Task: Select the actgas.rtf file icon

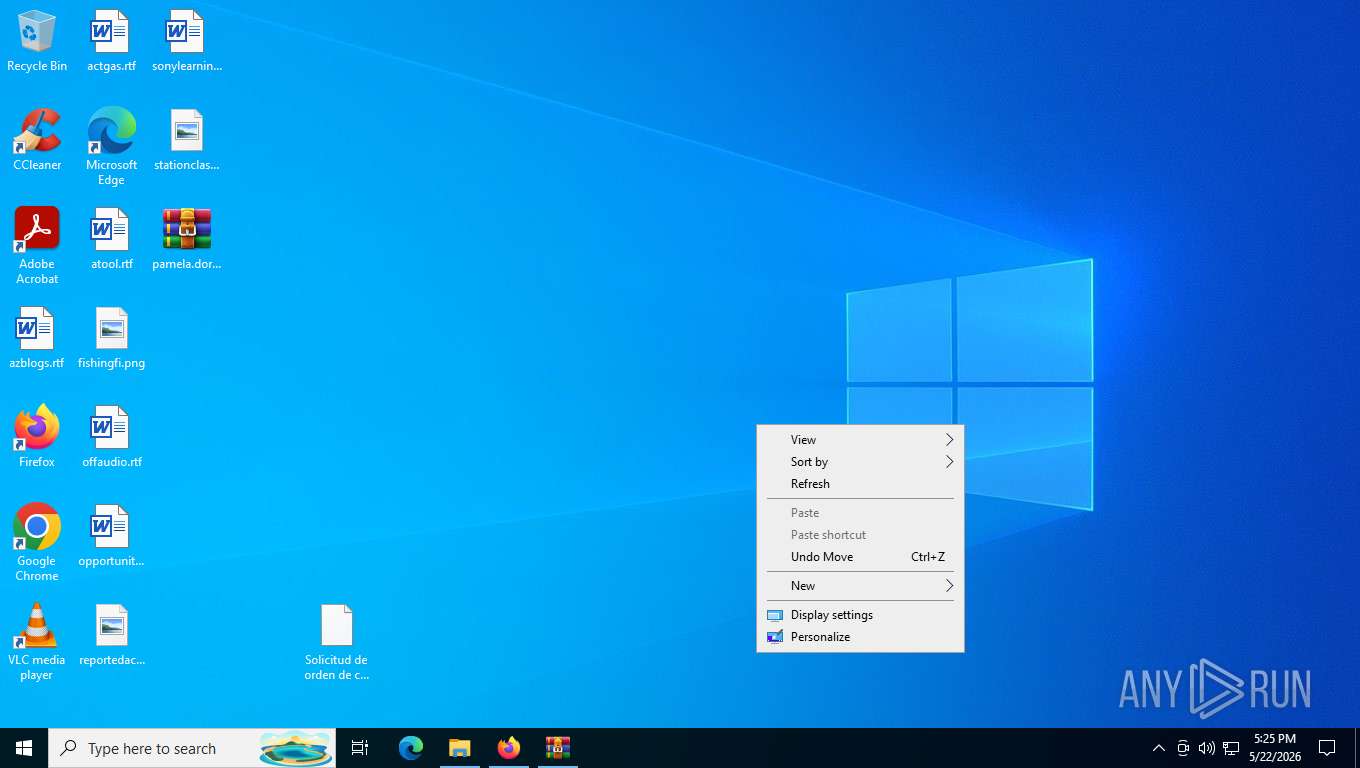Action: [111, 41]
